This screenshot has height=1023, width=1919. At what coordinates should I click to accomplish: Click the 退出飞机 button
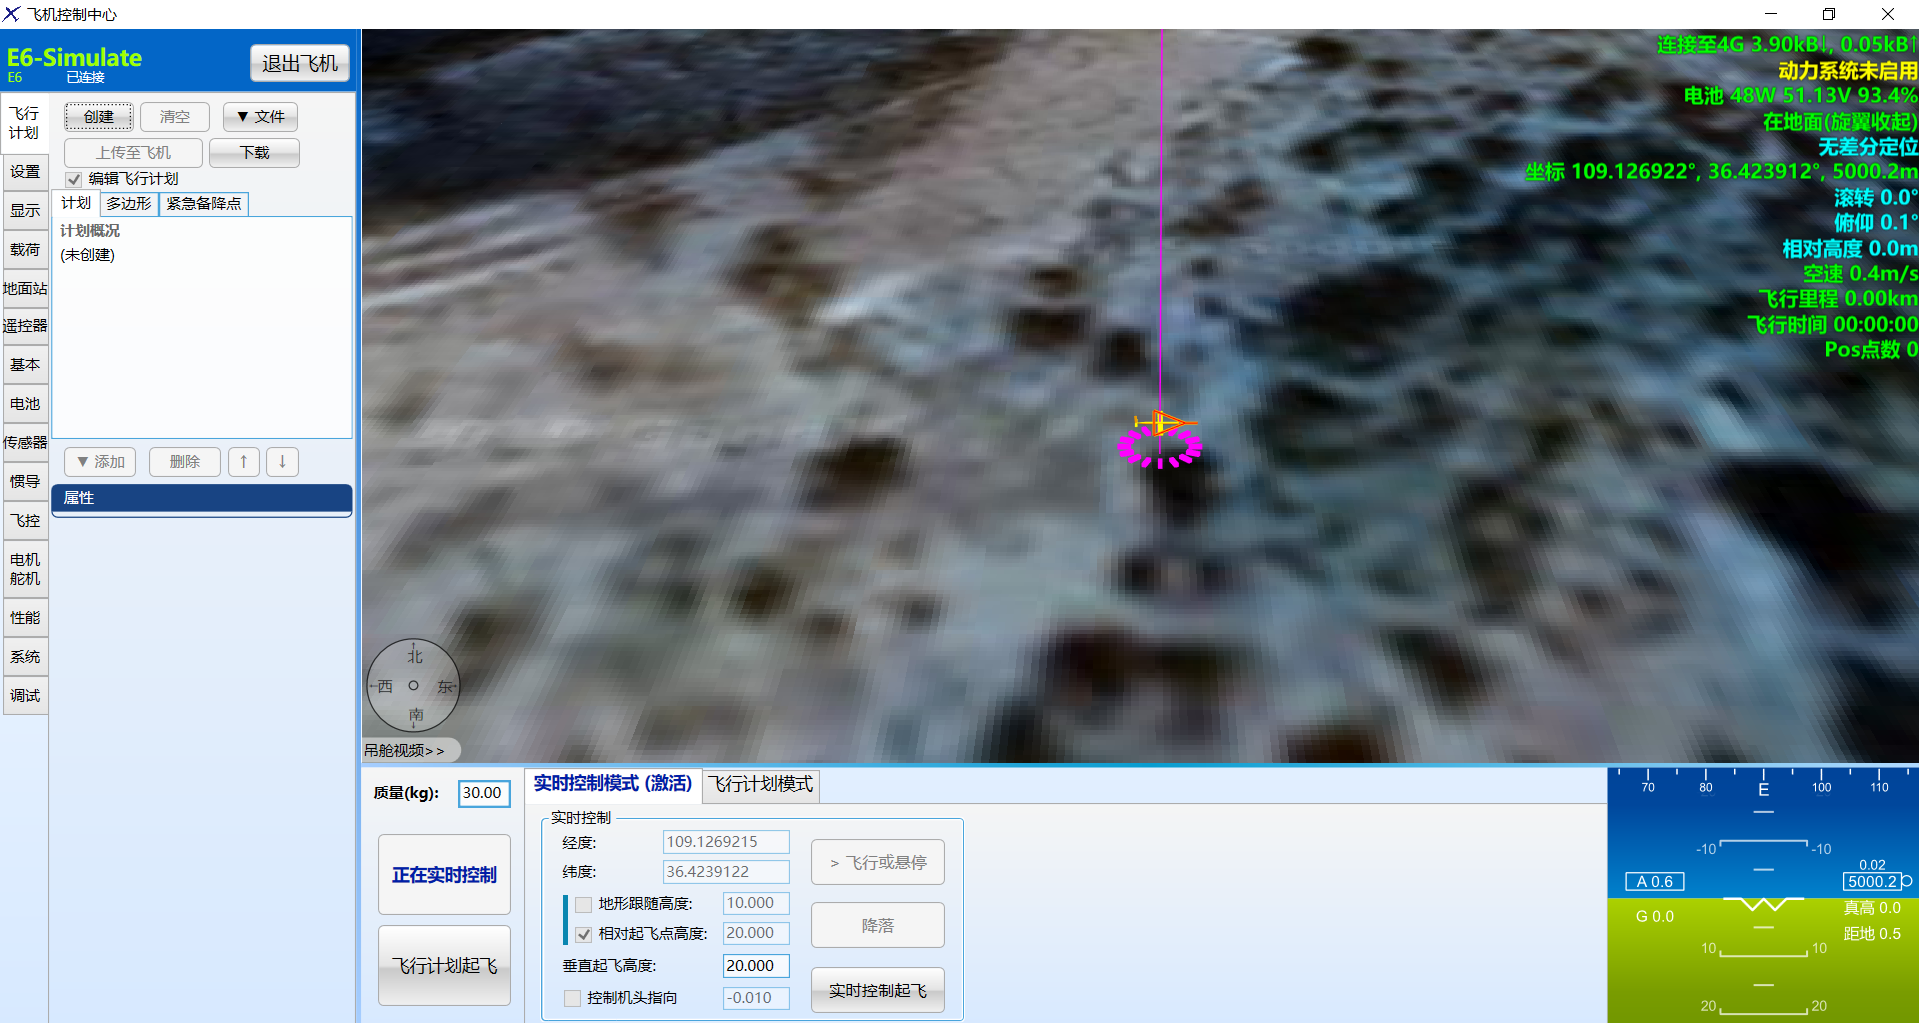[x=299, y=64]
